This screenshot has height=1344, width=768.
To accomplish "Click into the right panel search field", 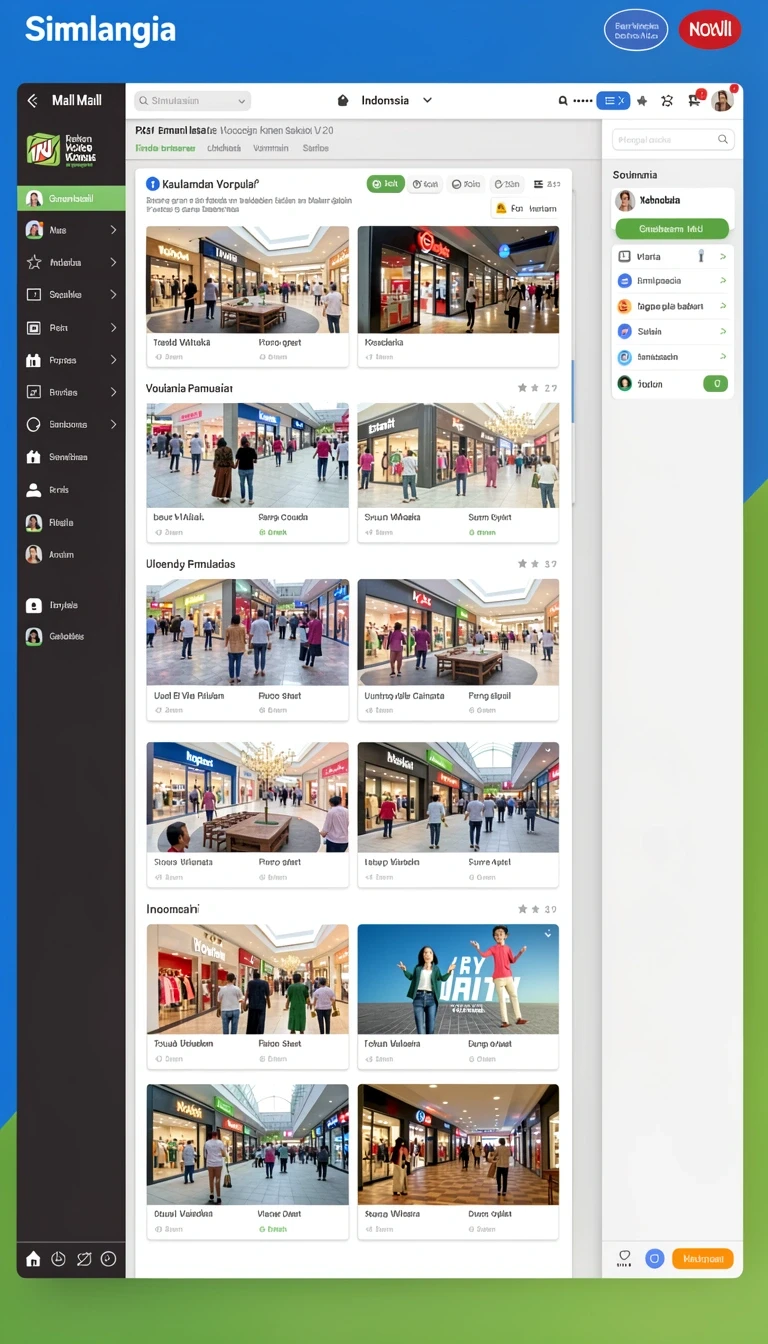I will (673, 140).
